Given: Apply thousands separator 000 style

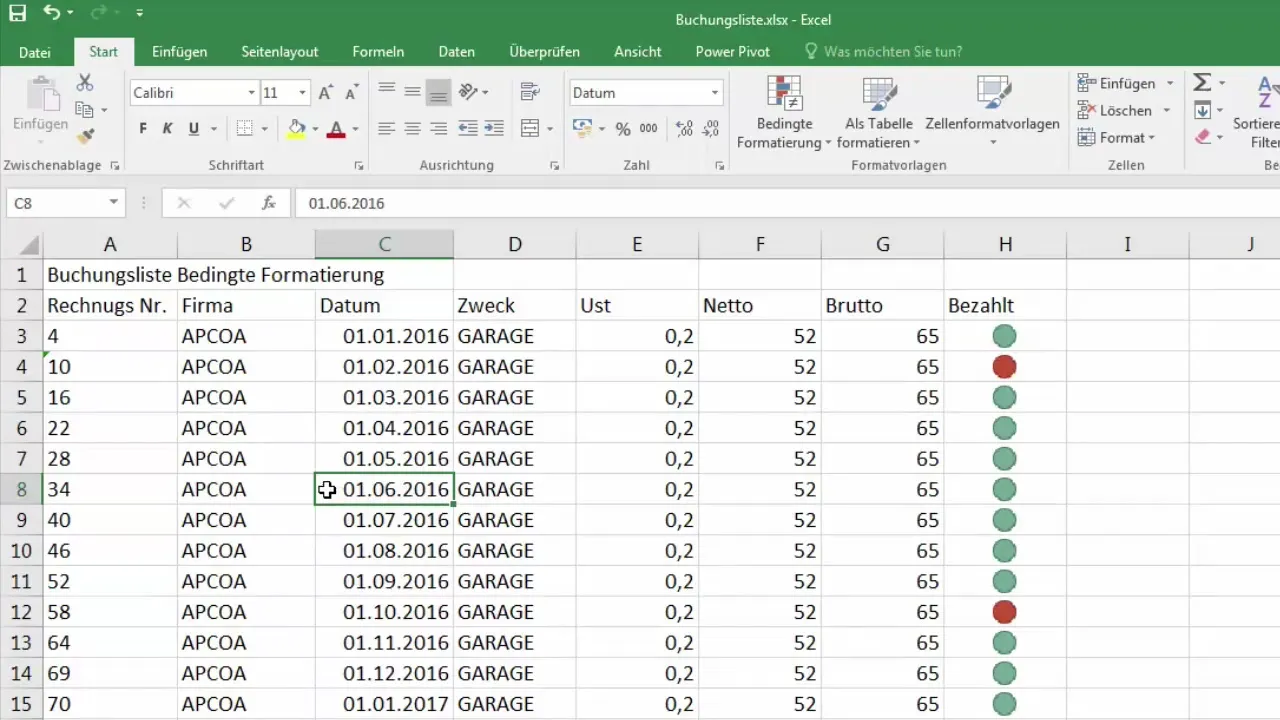Looking at the screenshot, I should [x=648, y=129].
